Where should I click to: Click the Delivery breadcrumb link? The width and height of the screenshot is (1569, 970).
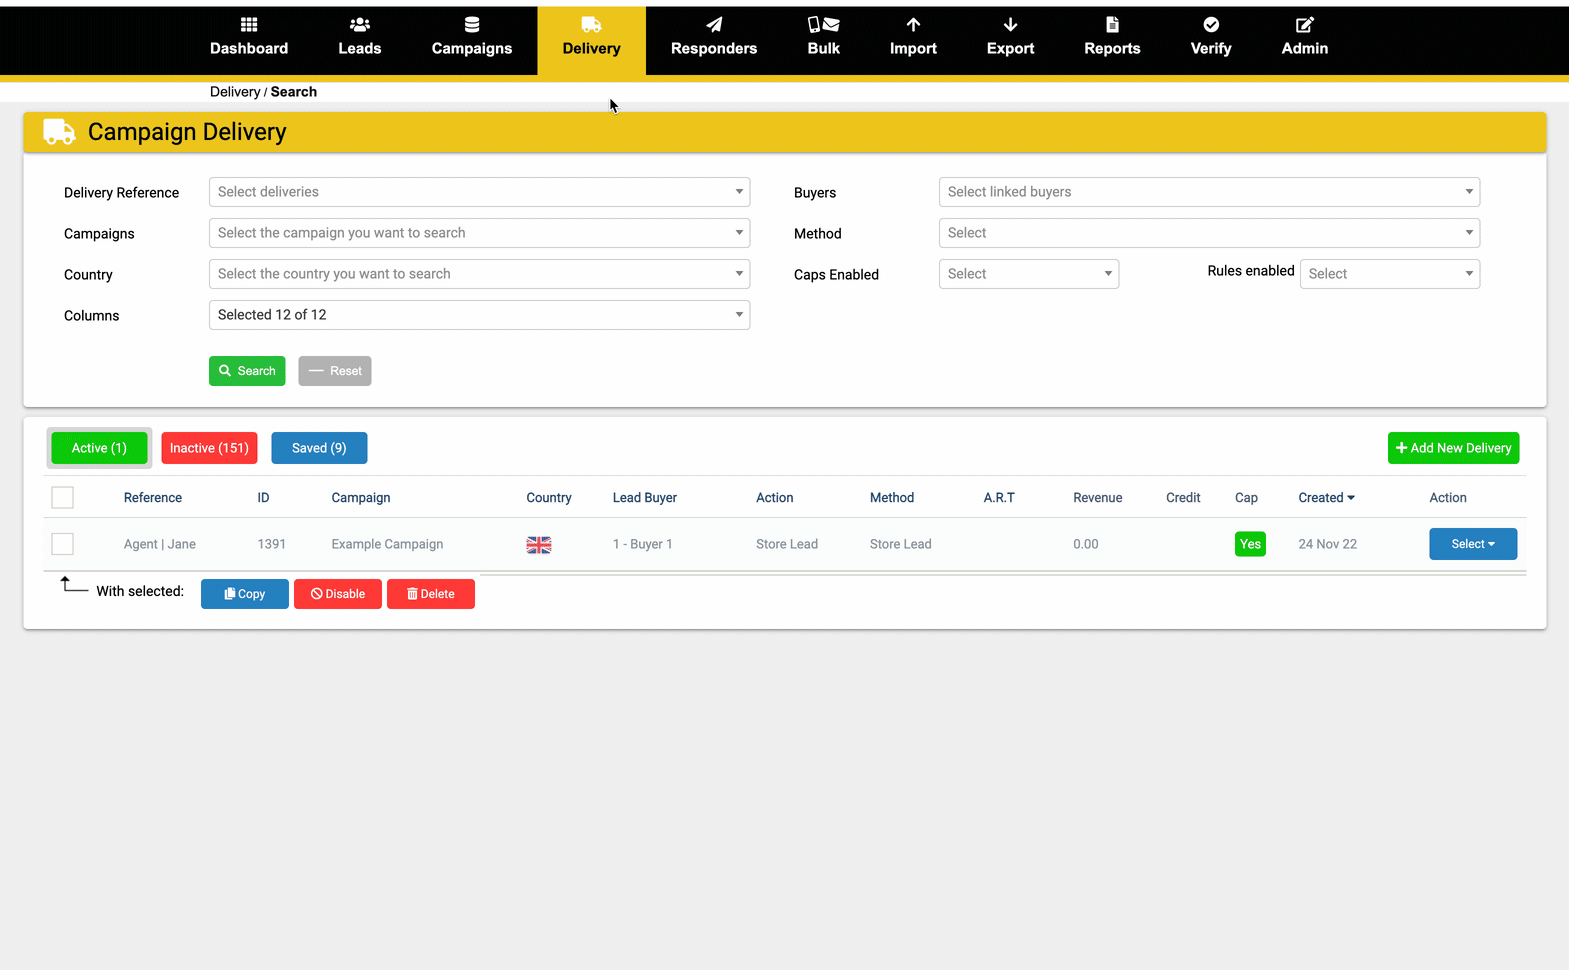[x=235, y=92]
